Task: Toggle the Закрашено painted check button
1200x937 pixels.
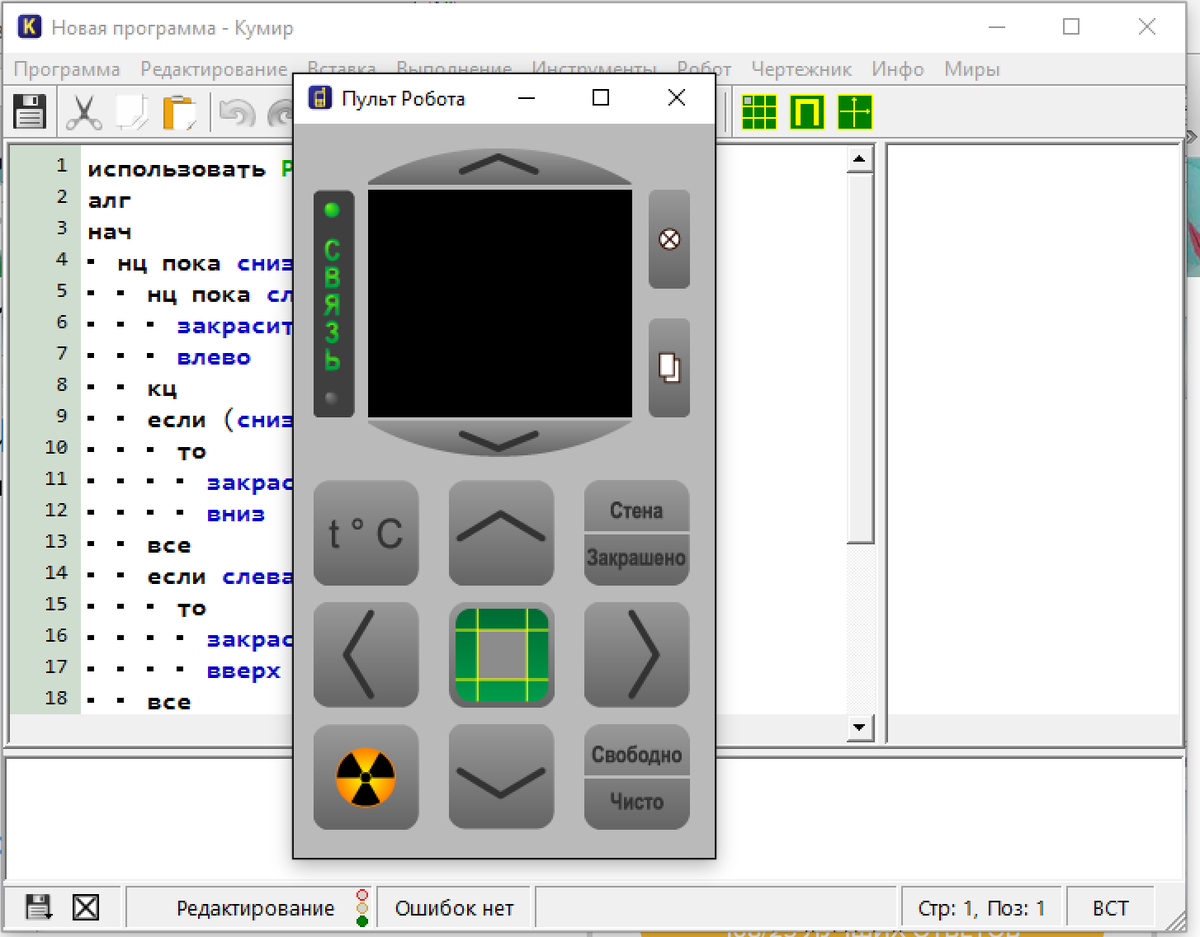Action: pyautogui.click(x=636, y=557)
